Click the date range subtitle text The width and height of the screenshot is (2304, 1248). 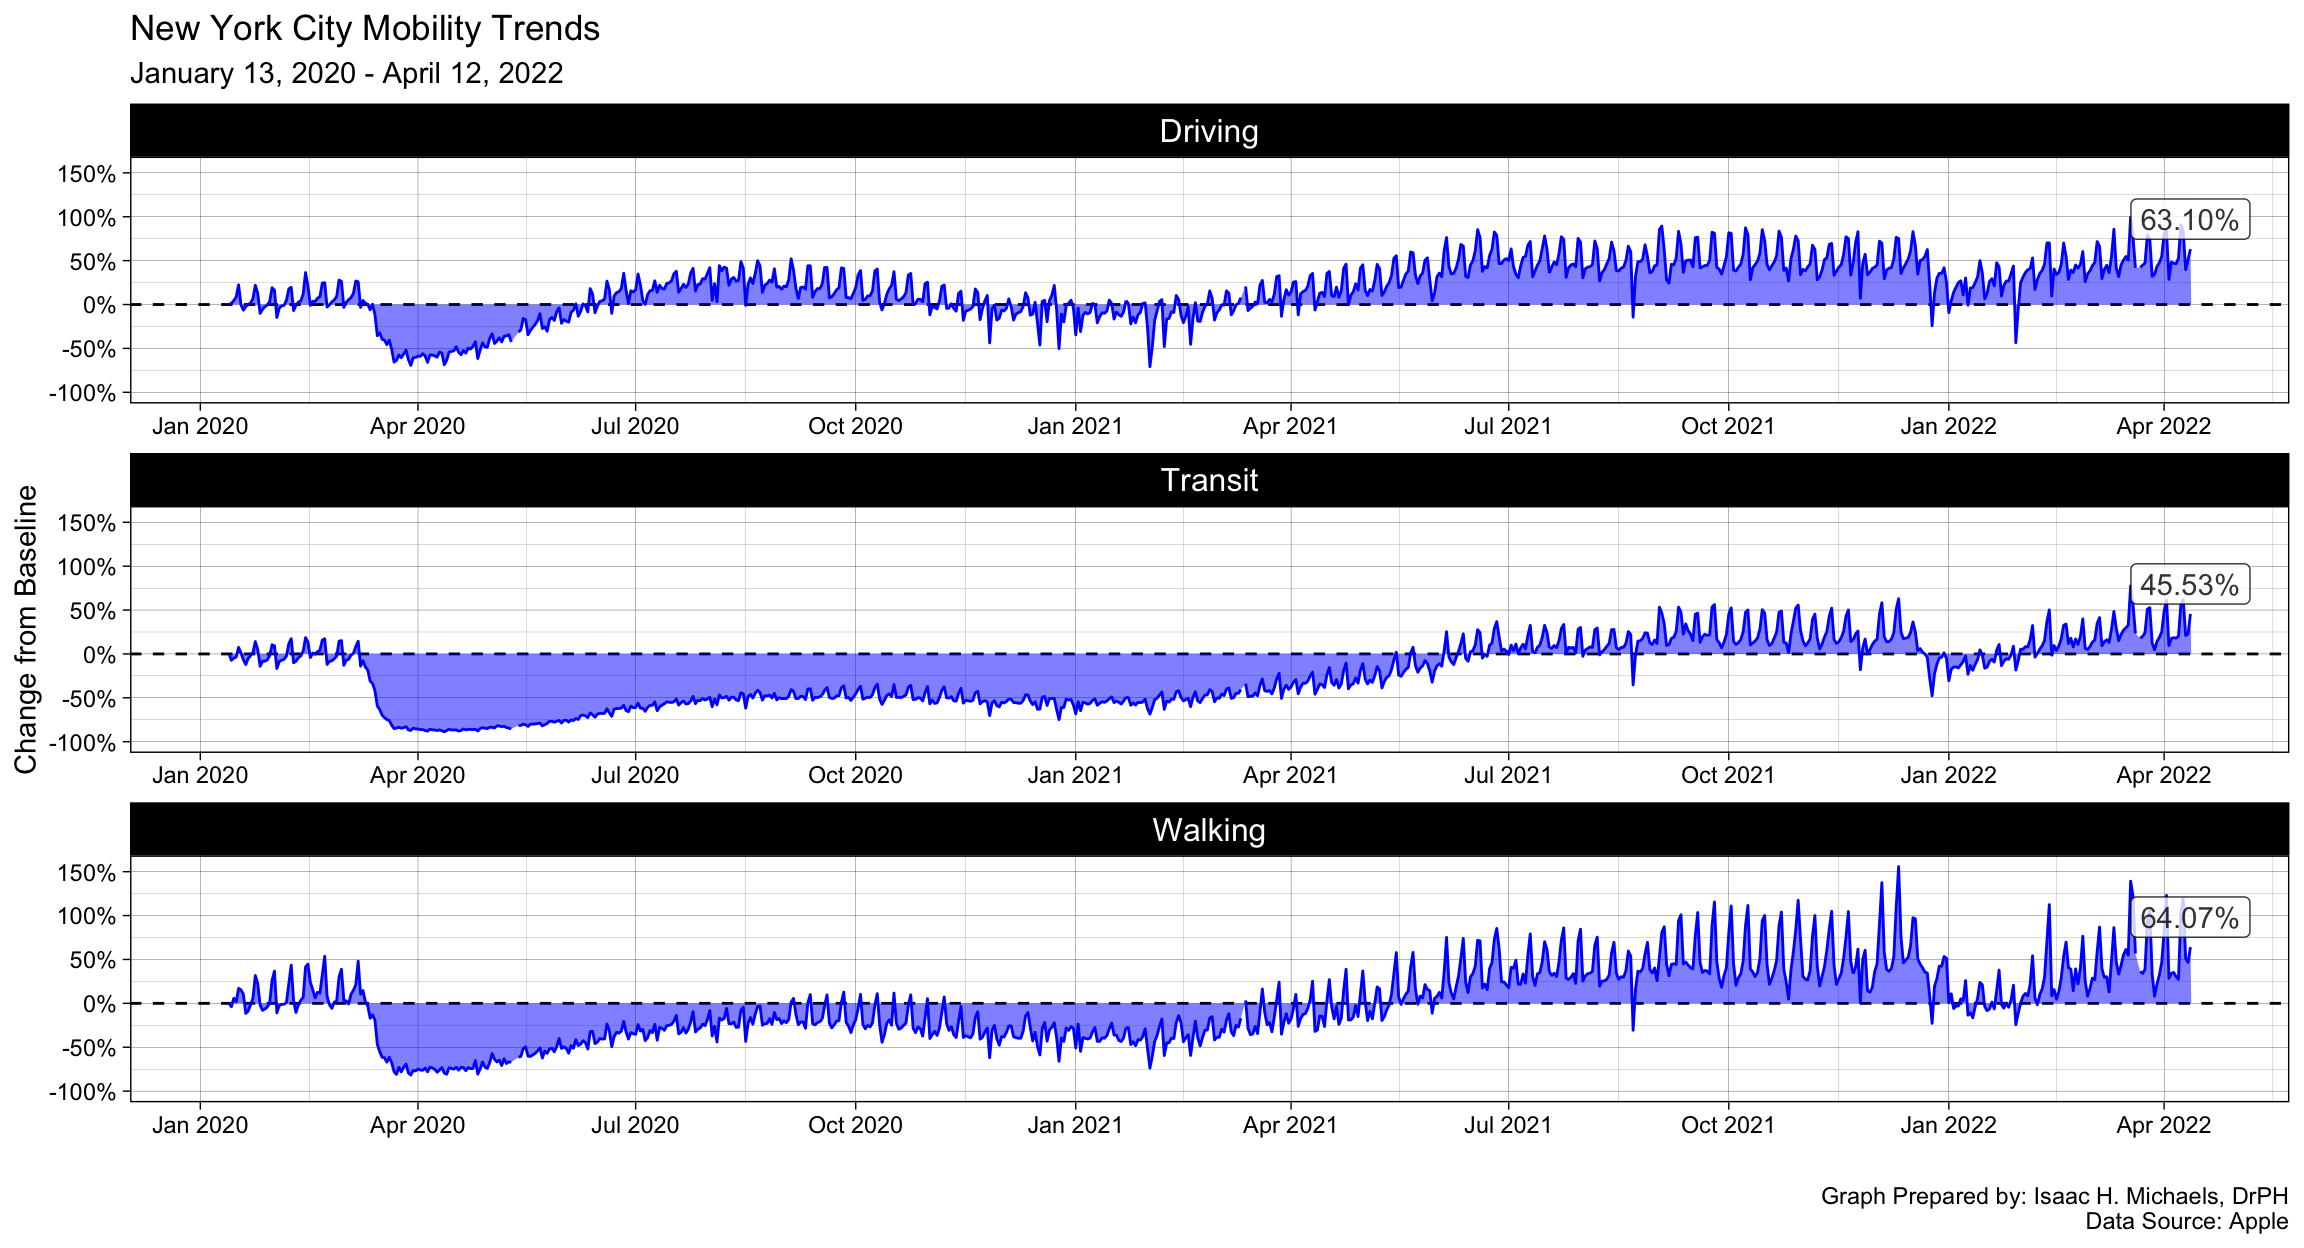[x=346, y=73]
